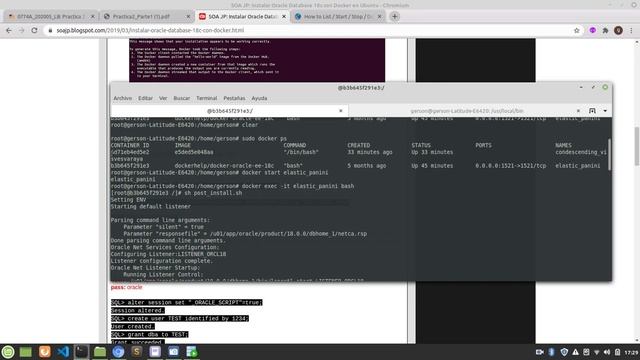640x360 pixels.
Task: Click the 'create user TEST identified by 1234' line
Action: coord(180,318)
